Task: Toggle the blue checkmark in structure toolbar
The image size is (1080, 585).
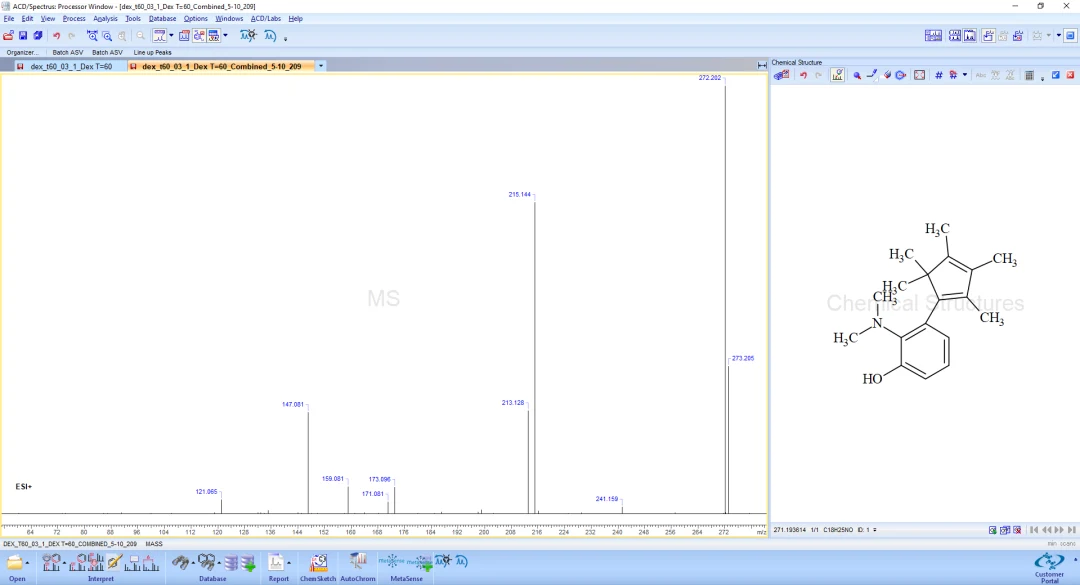Action: point(1055,75)
